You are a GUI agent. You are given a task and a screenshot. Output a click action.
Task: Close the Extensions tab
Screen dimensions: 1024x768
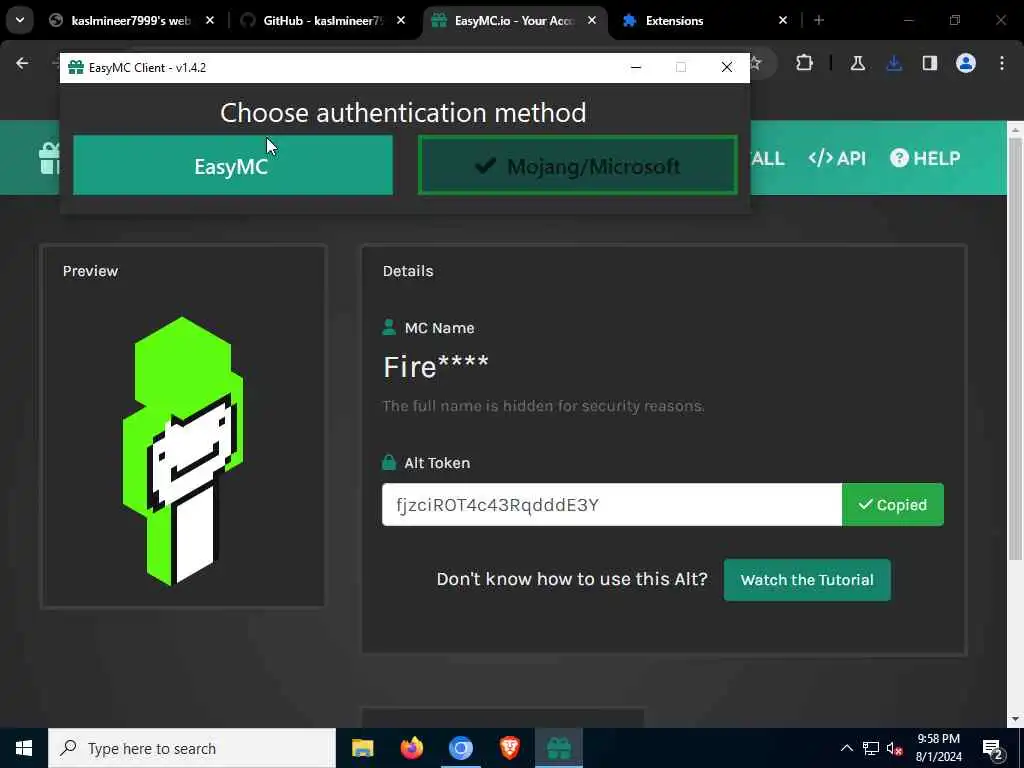[x=783, y=21]
